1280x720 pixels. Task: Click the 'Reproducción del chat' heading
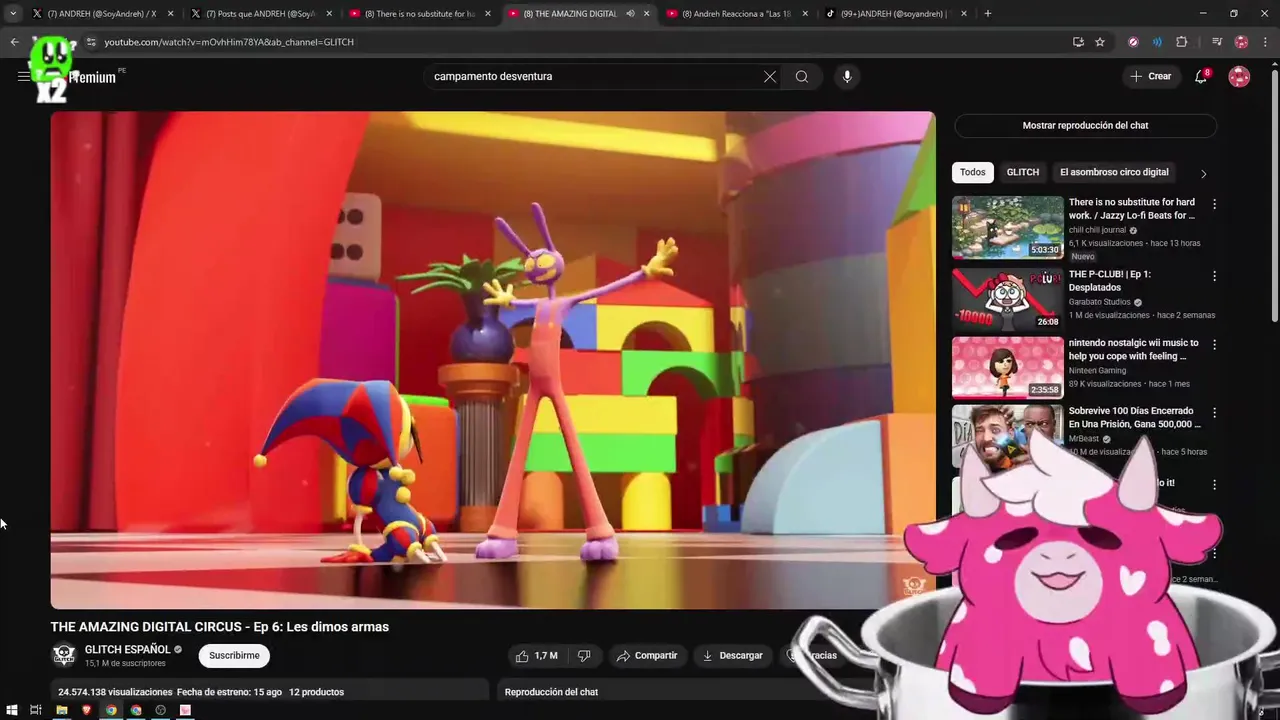click(551, 692)
